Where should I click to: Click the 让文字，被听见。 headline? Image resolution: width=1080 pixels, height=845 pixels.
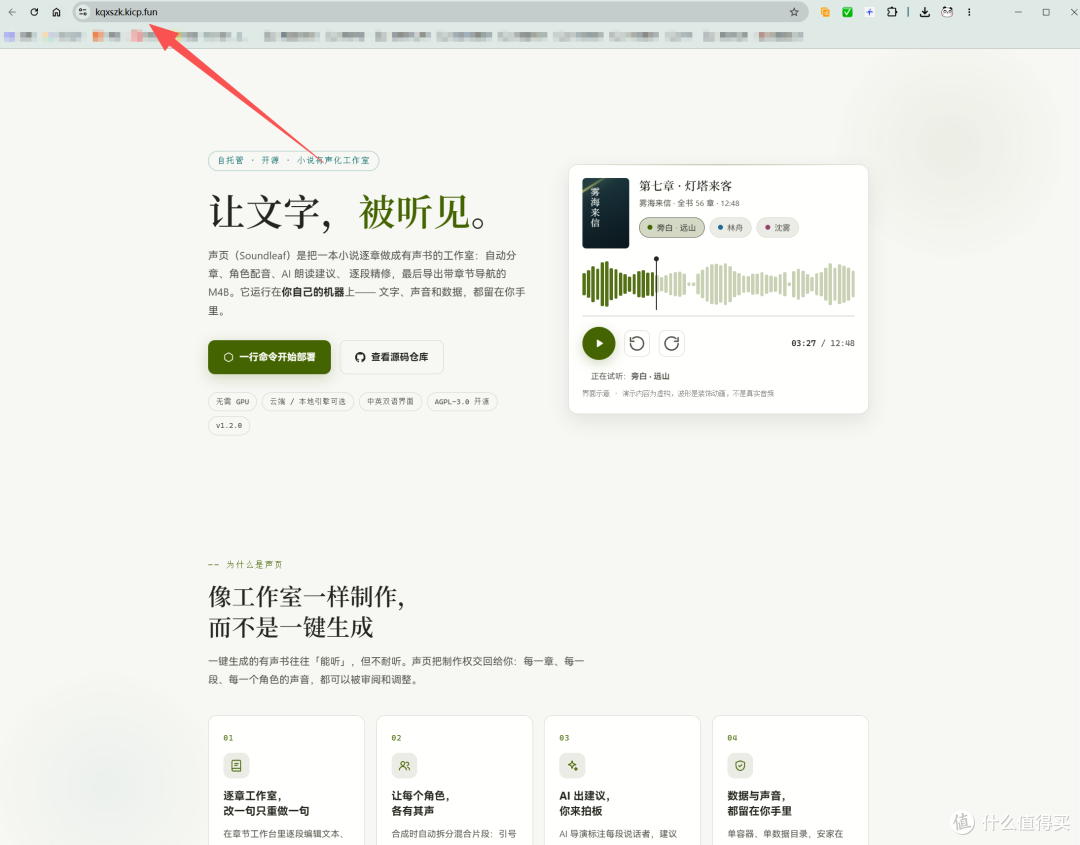348,211
